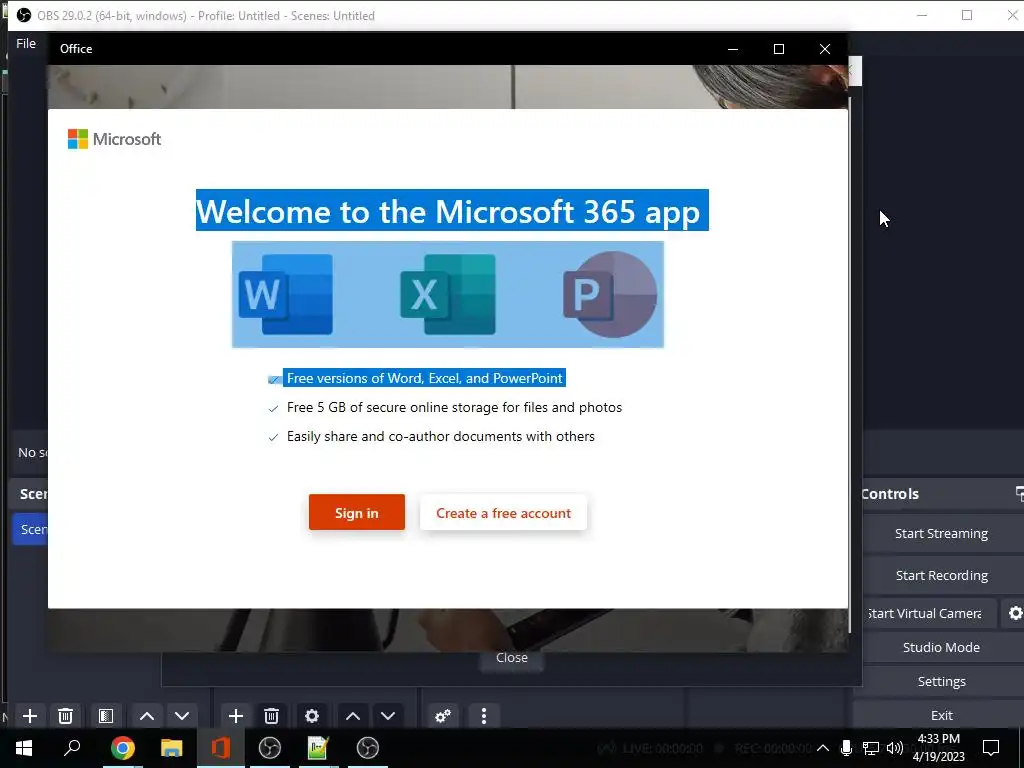Open Chrome from the taskbar

(x=122, y=748)
